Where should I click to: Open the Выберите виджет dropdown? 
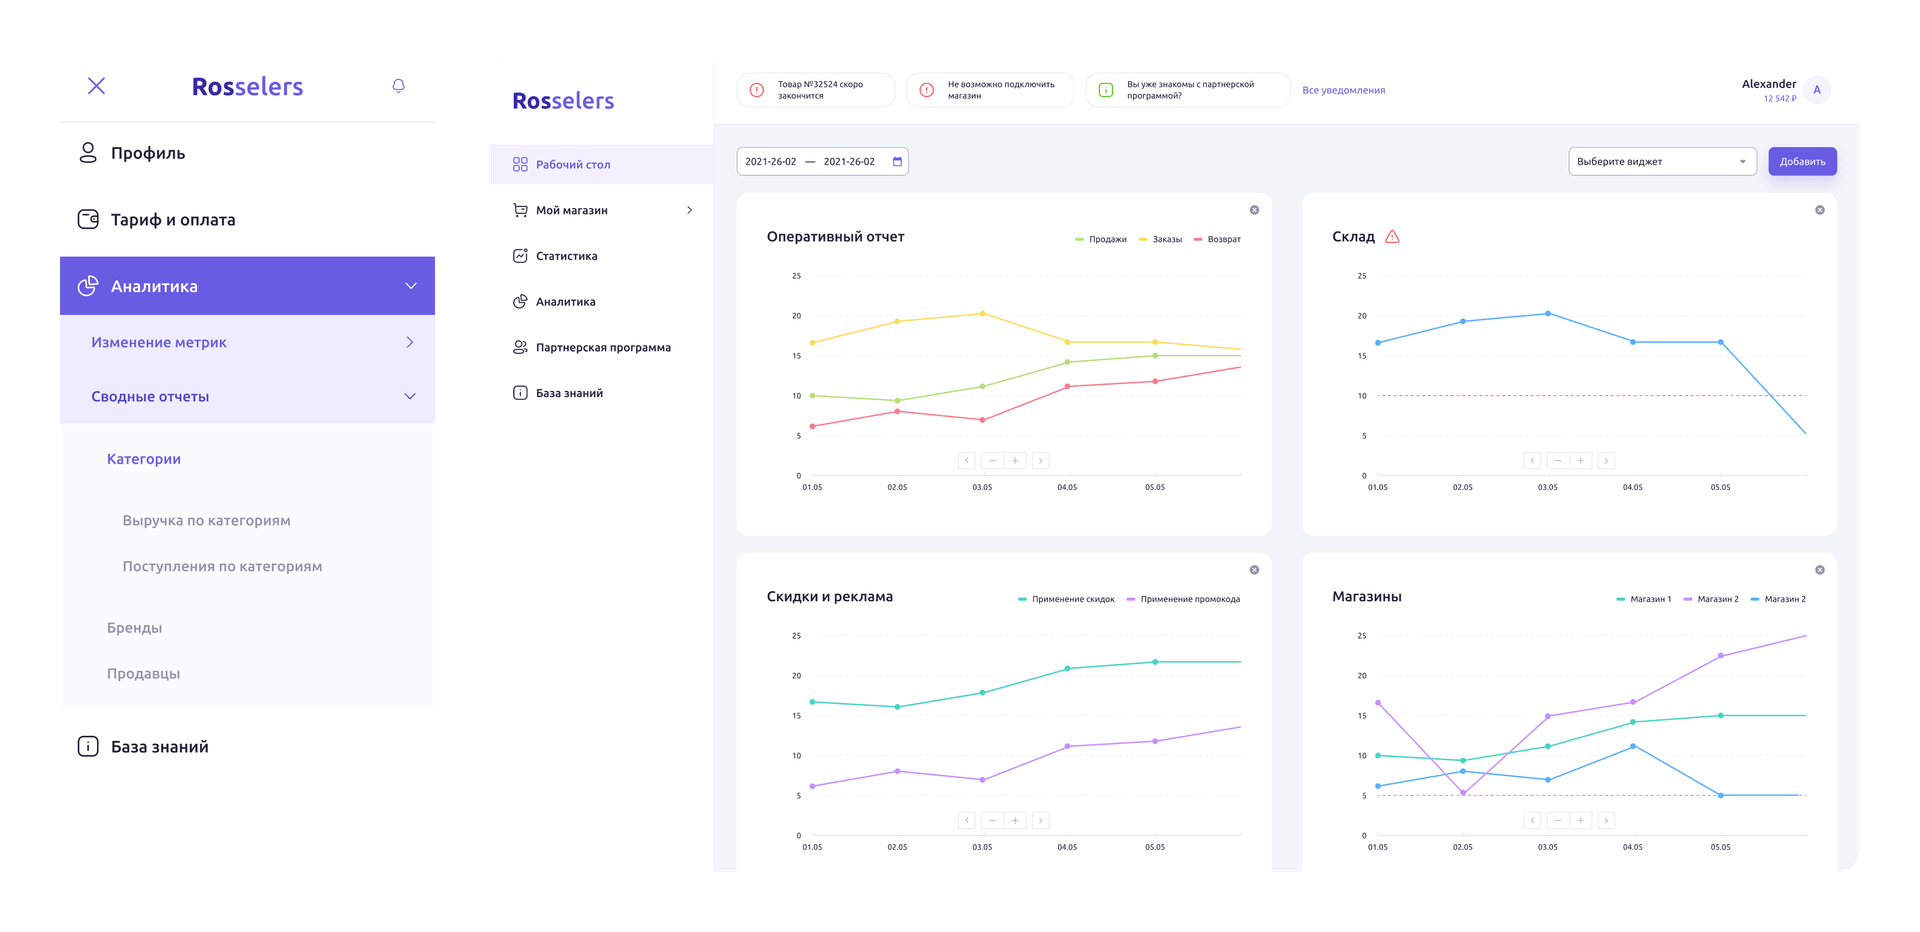click(x=1661, y=162)
